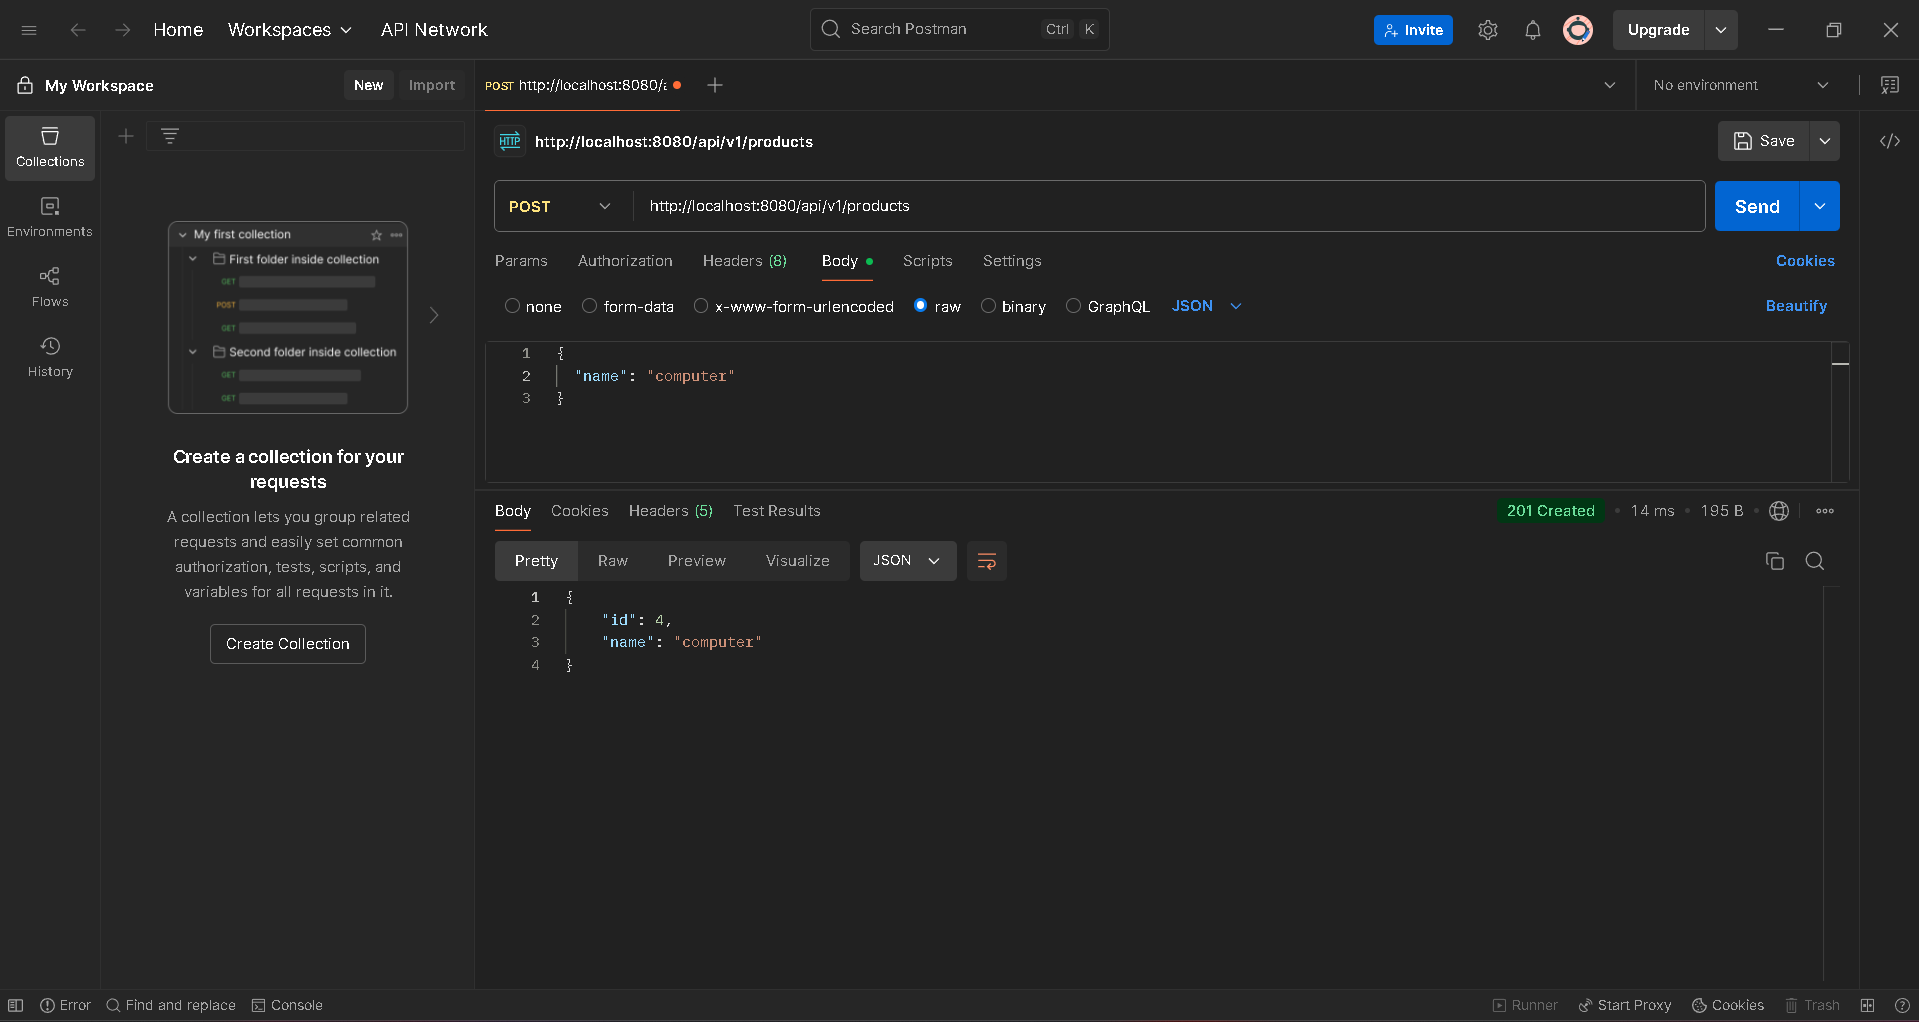Search within the response body

click(1815, 561)
